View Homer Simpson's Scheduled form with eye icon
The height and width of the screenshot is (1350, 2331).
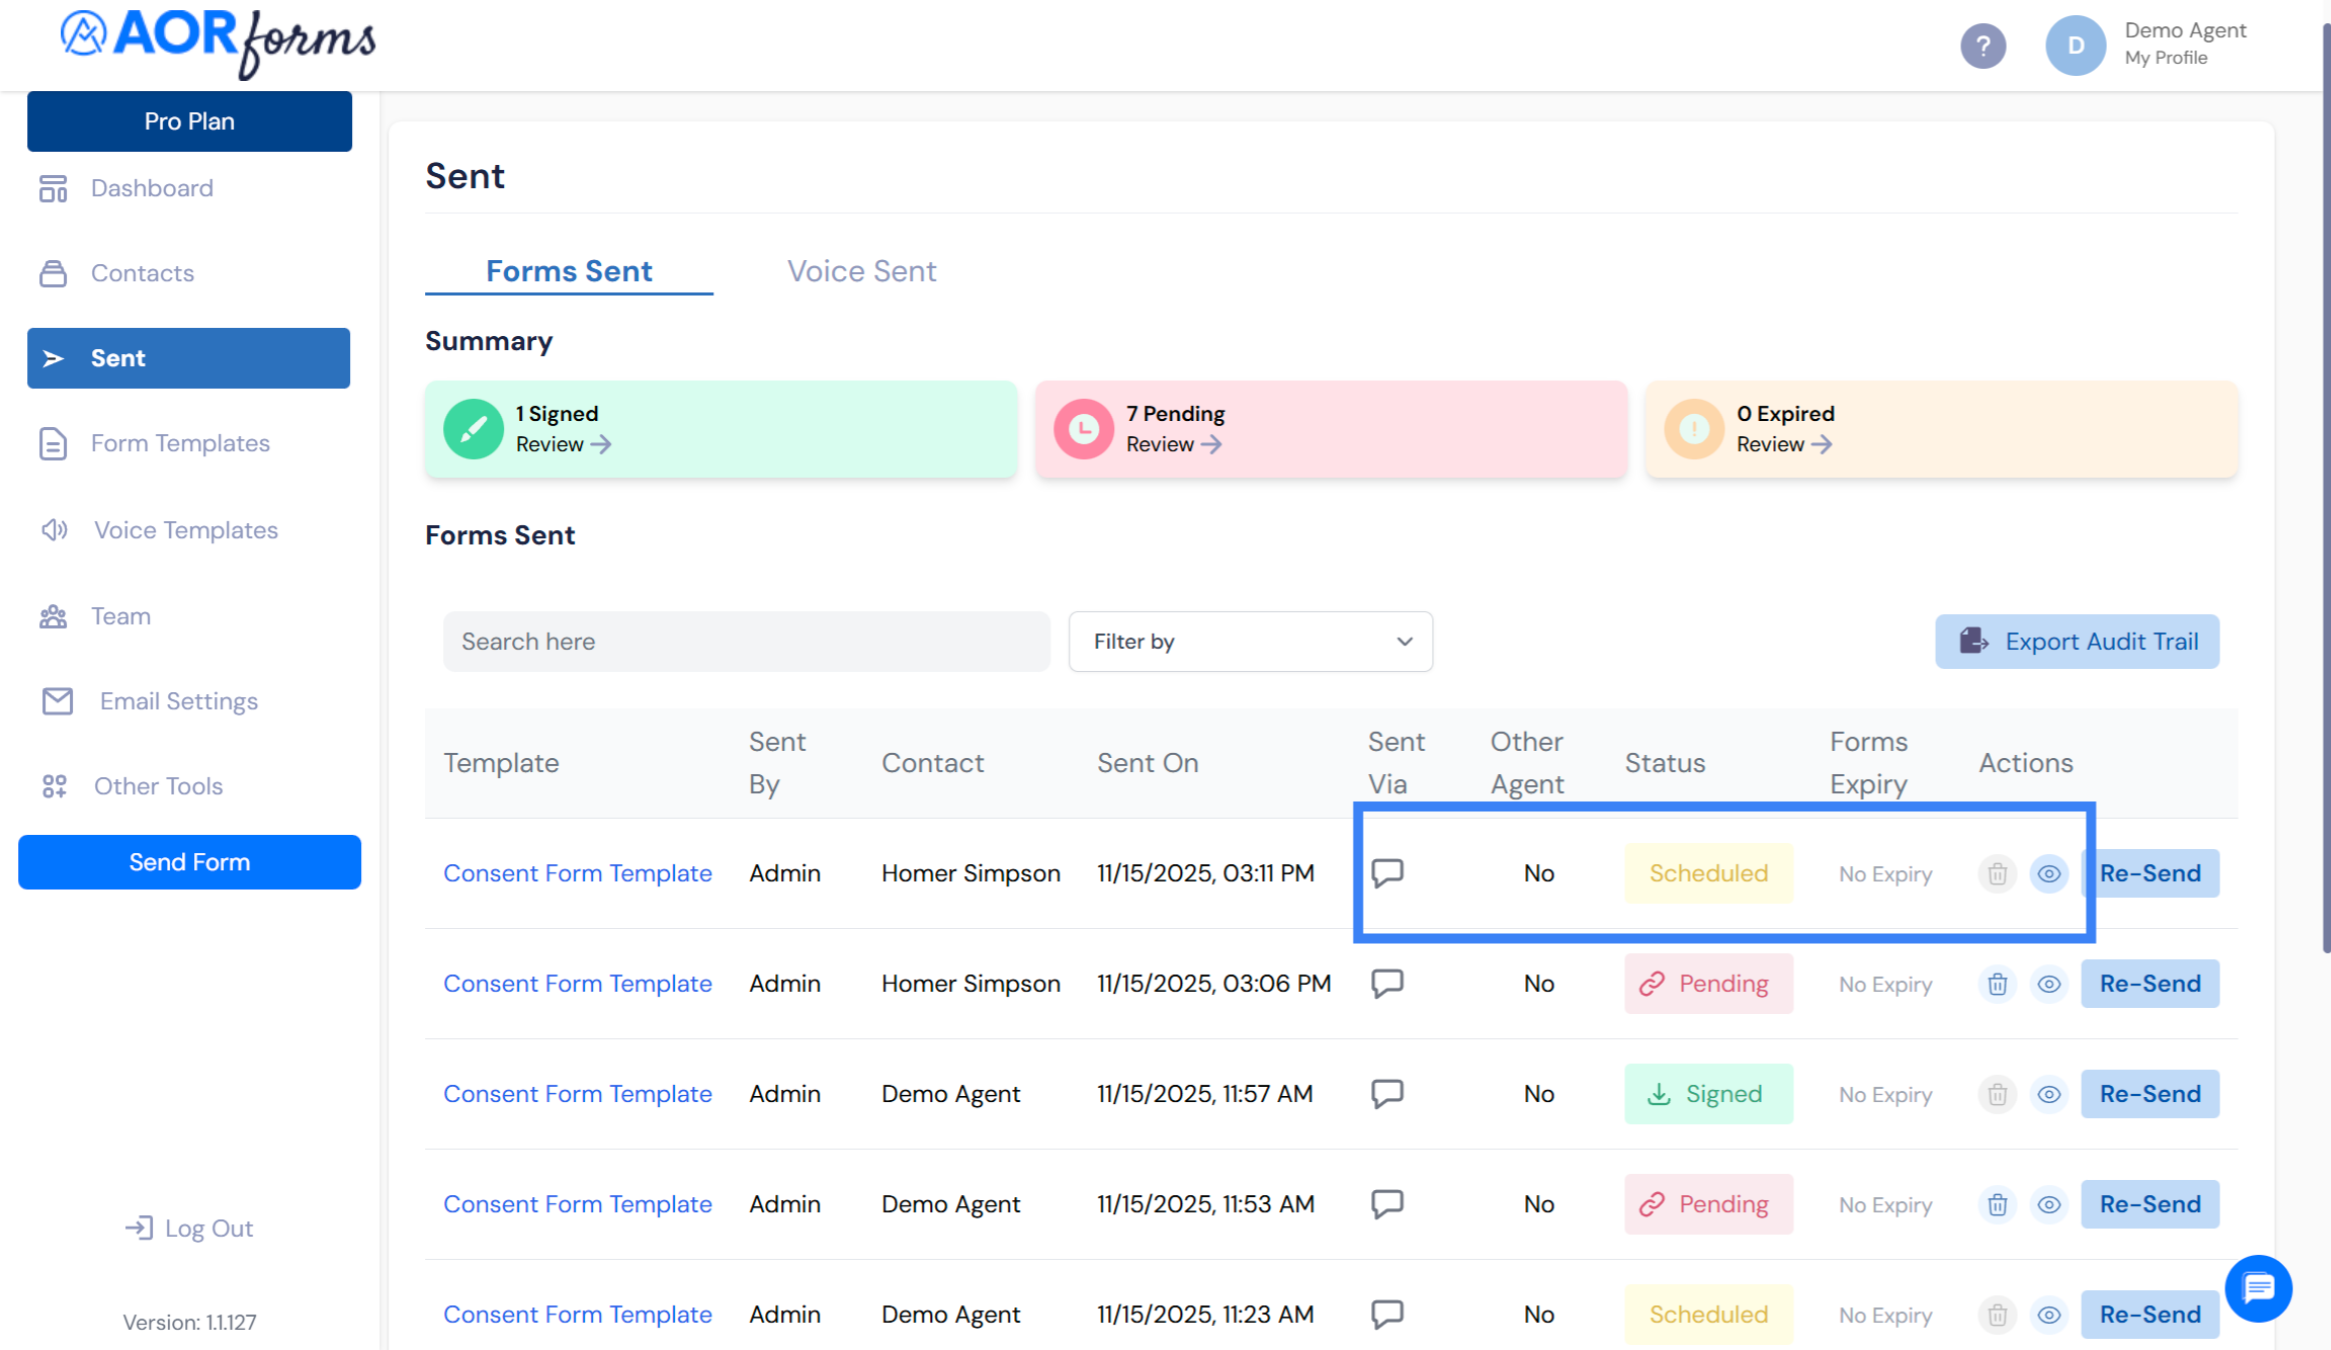coord(2048,874)
